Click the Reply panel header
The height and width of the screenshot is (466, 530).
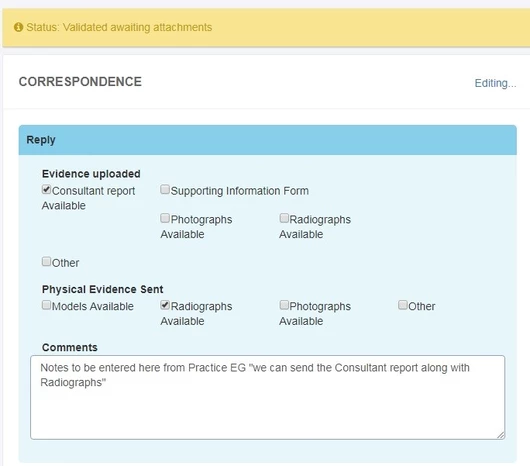point(268,140)
